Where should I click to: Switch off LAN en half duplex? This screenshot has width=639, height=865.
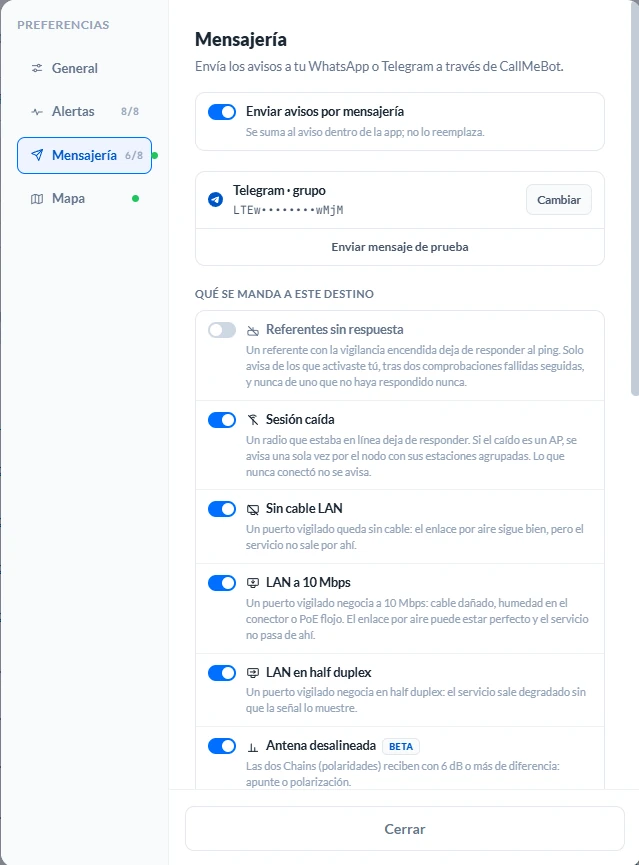pos(222,672)
